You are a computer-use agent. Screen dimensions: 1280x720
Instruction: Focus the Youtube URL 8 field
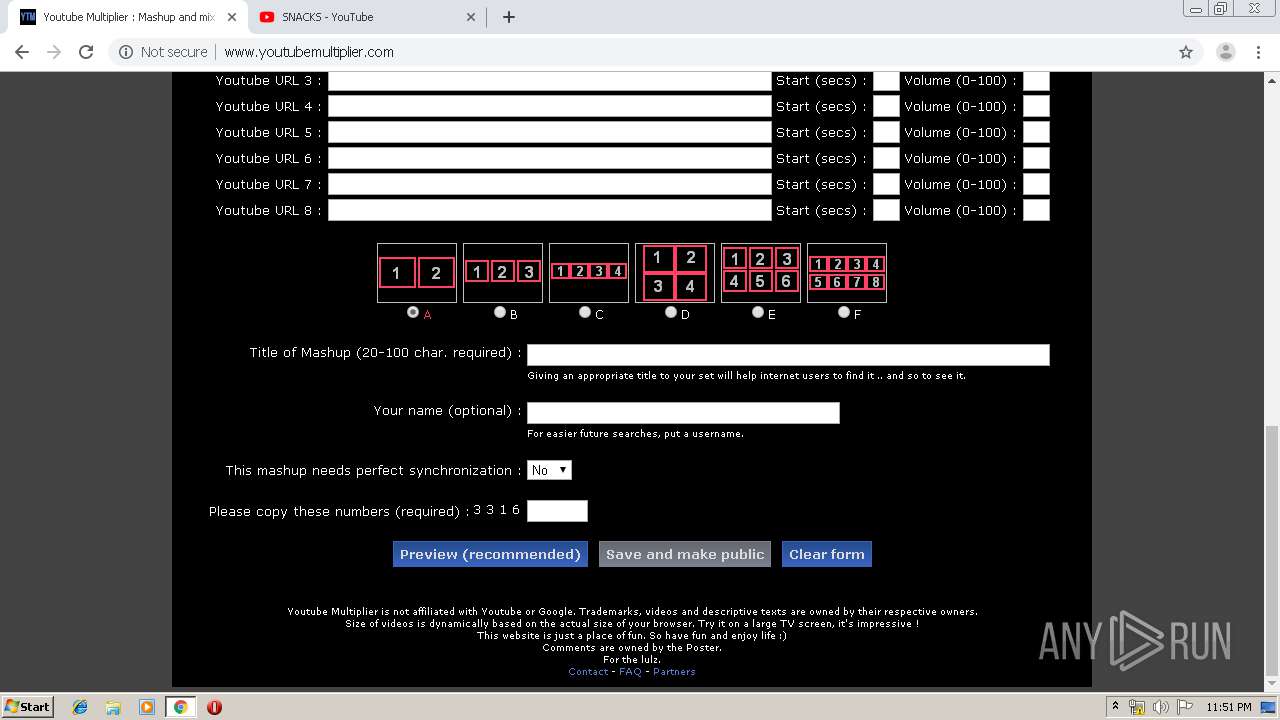click(x=550, y=210)
